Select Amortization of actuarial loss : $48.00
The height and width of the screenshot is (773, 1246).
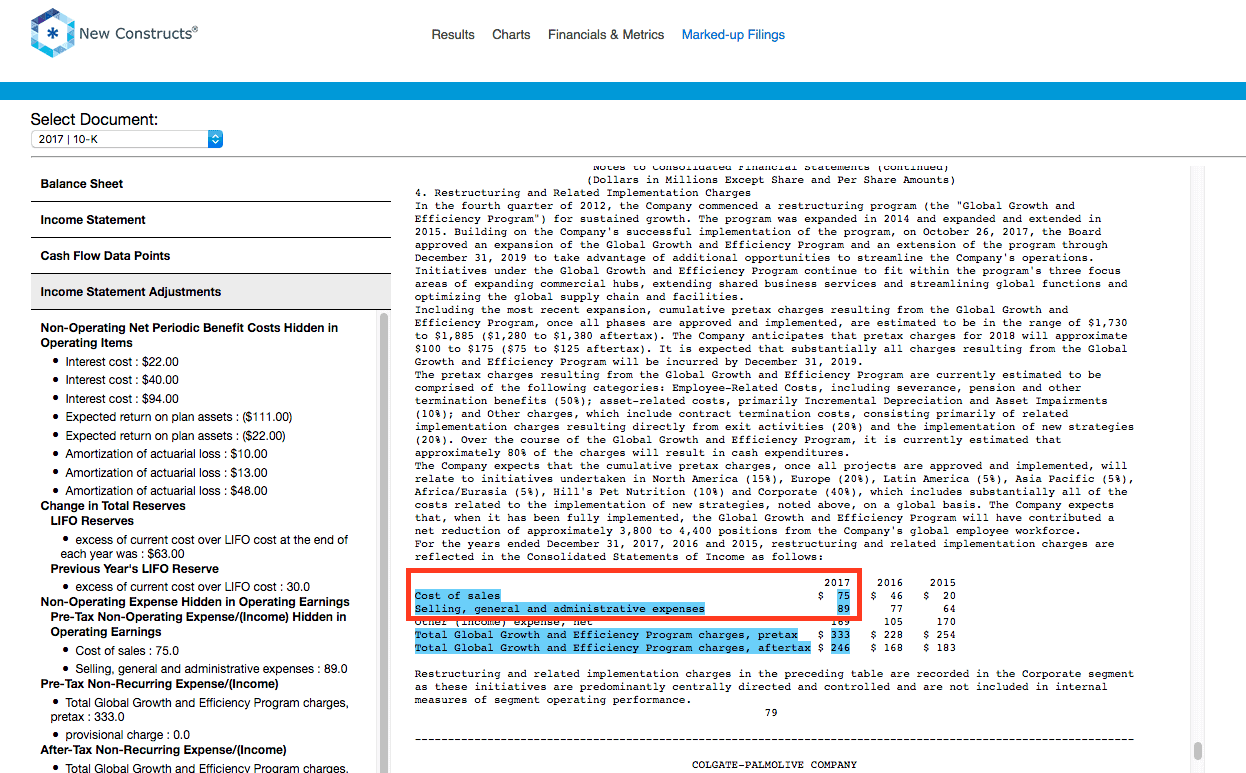pos(167,491)
